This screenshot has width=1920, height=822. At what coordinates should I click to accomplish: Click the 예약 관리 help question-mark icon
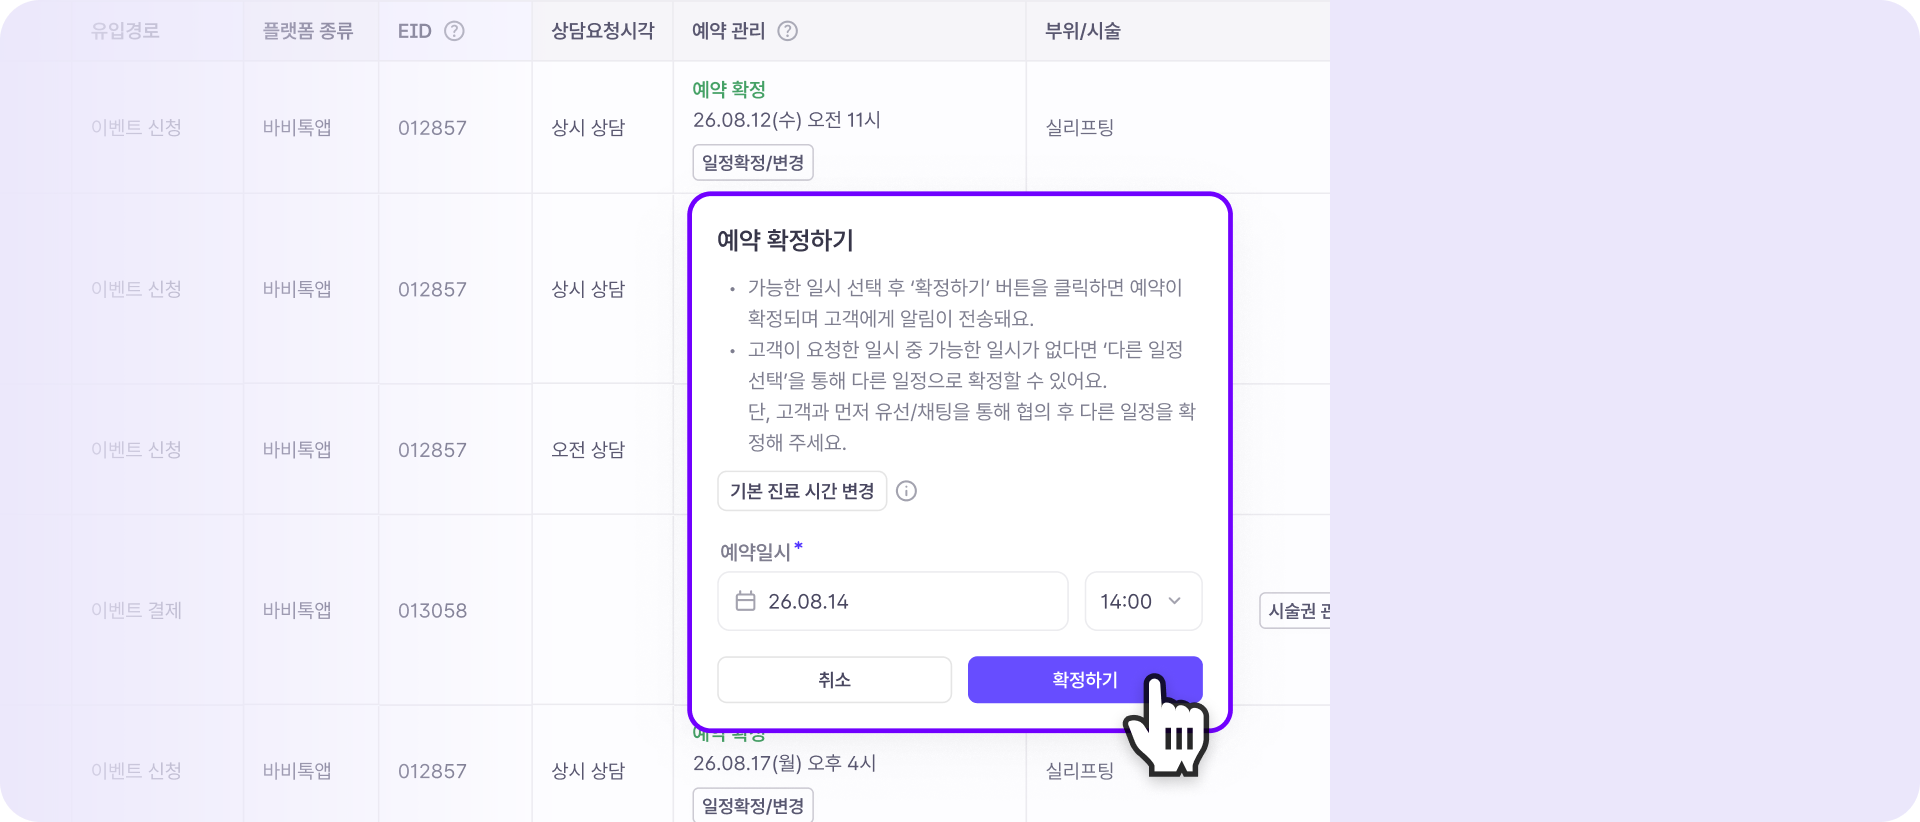[x=788, y=31]
